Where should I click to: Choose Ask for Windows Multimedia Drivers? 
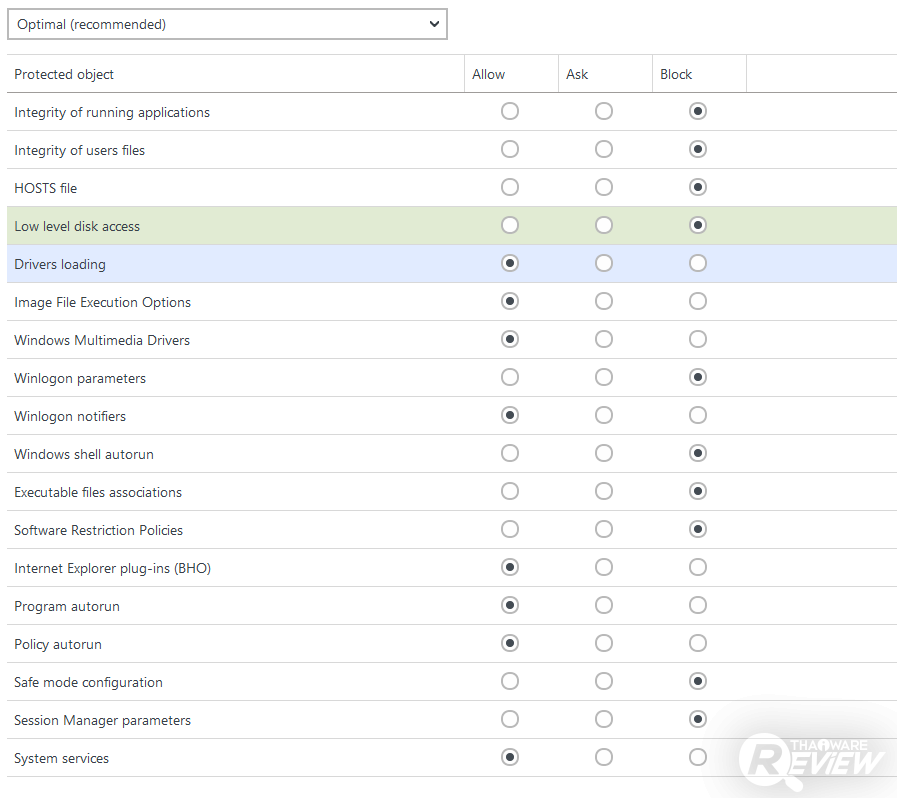tap(604, 339)
